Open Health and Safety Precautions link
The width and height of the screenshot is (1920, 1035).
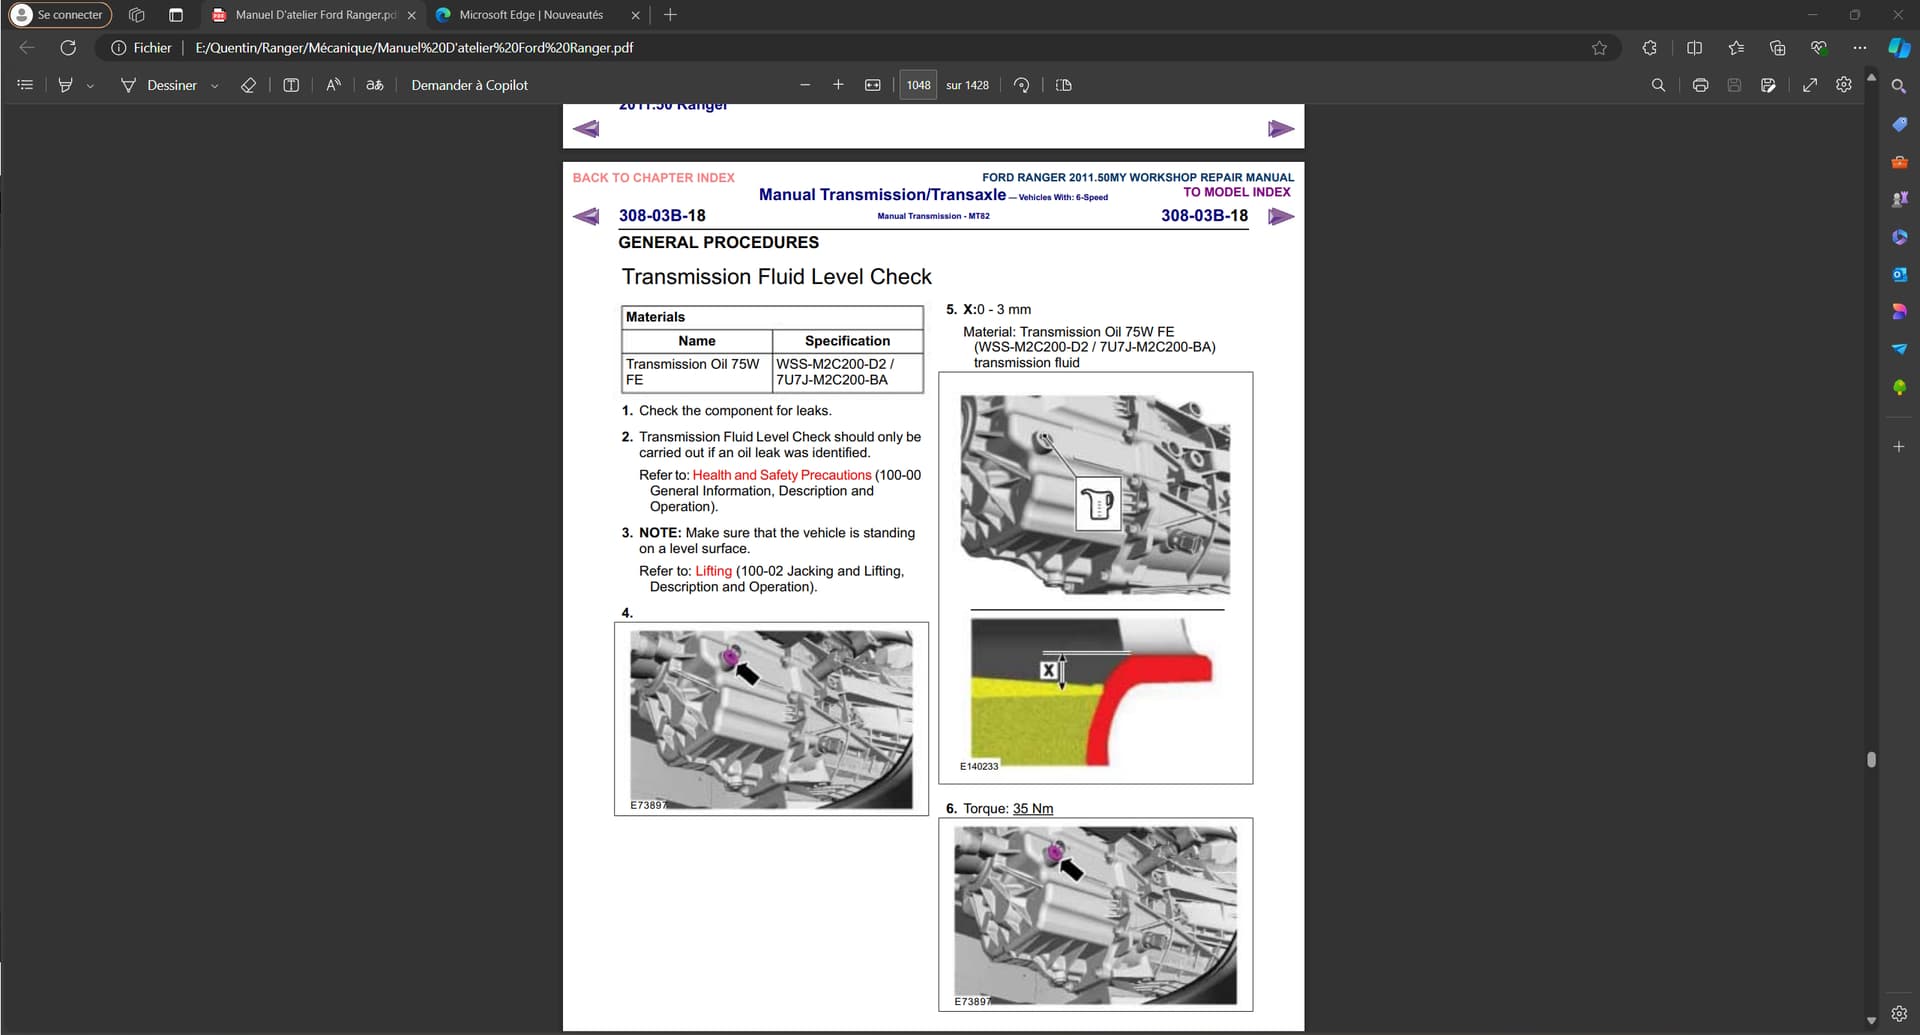[782, 475]
